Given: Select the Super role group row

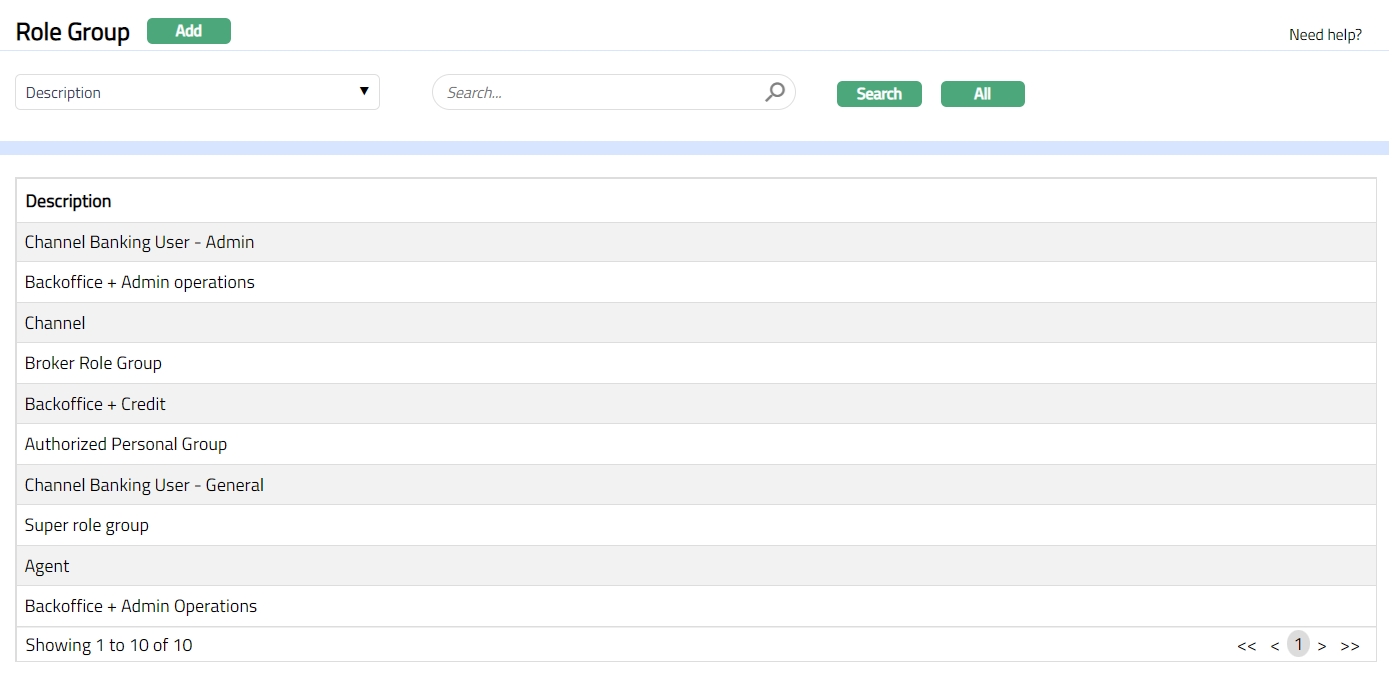Looking at the screenshot, I should (87, 525).
